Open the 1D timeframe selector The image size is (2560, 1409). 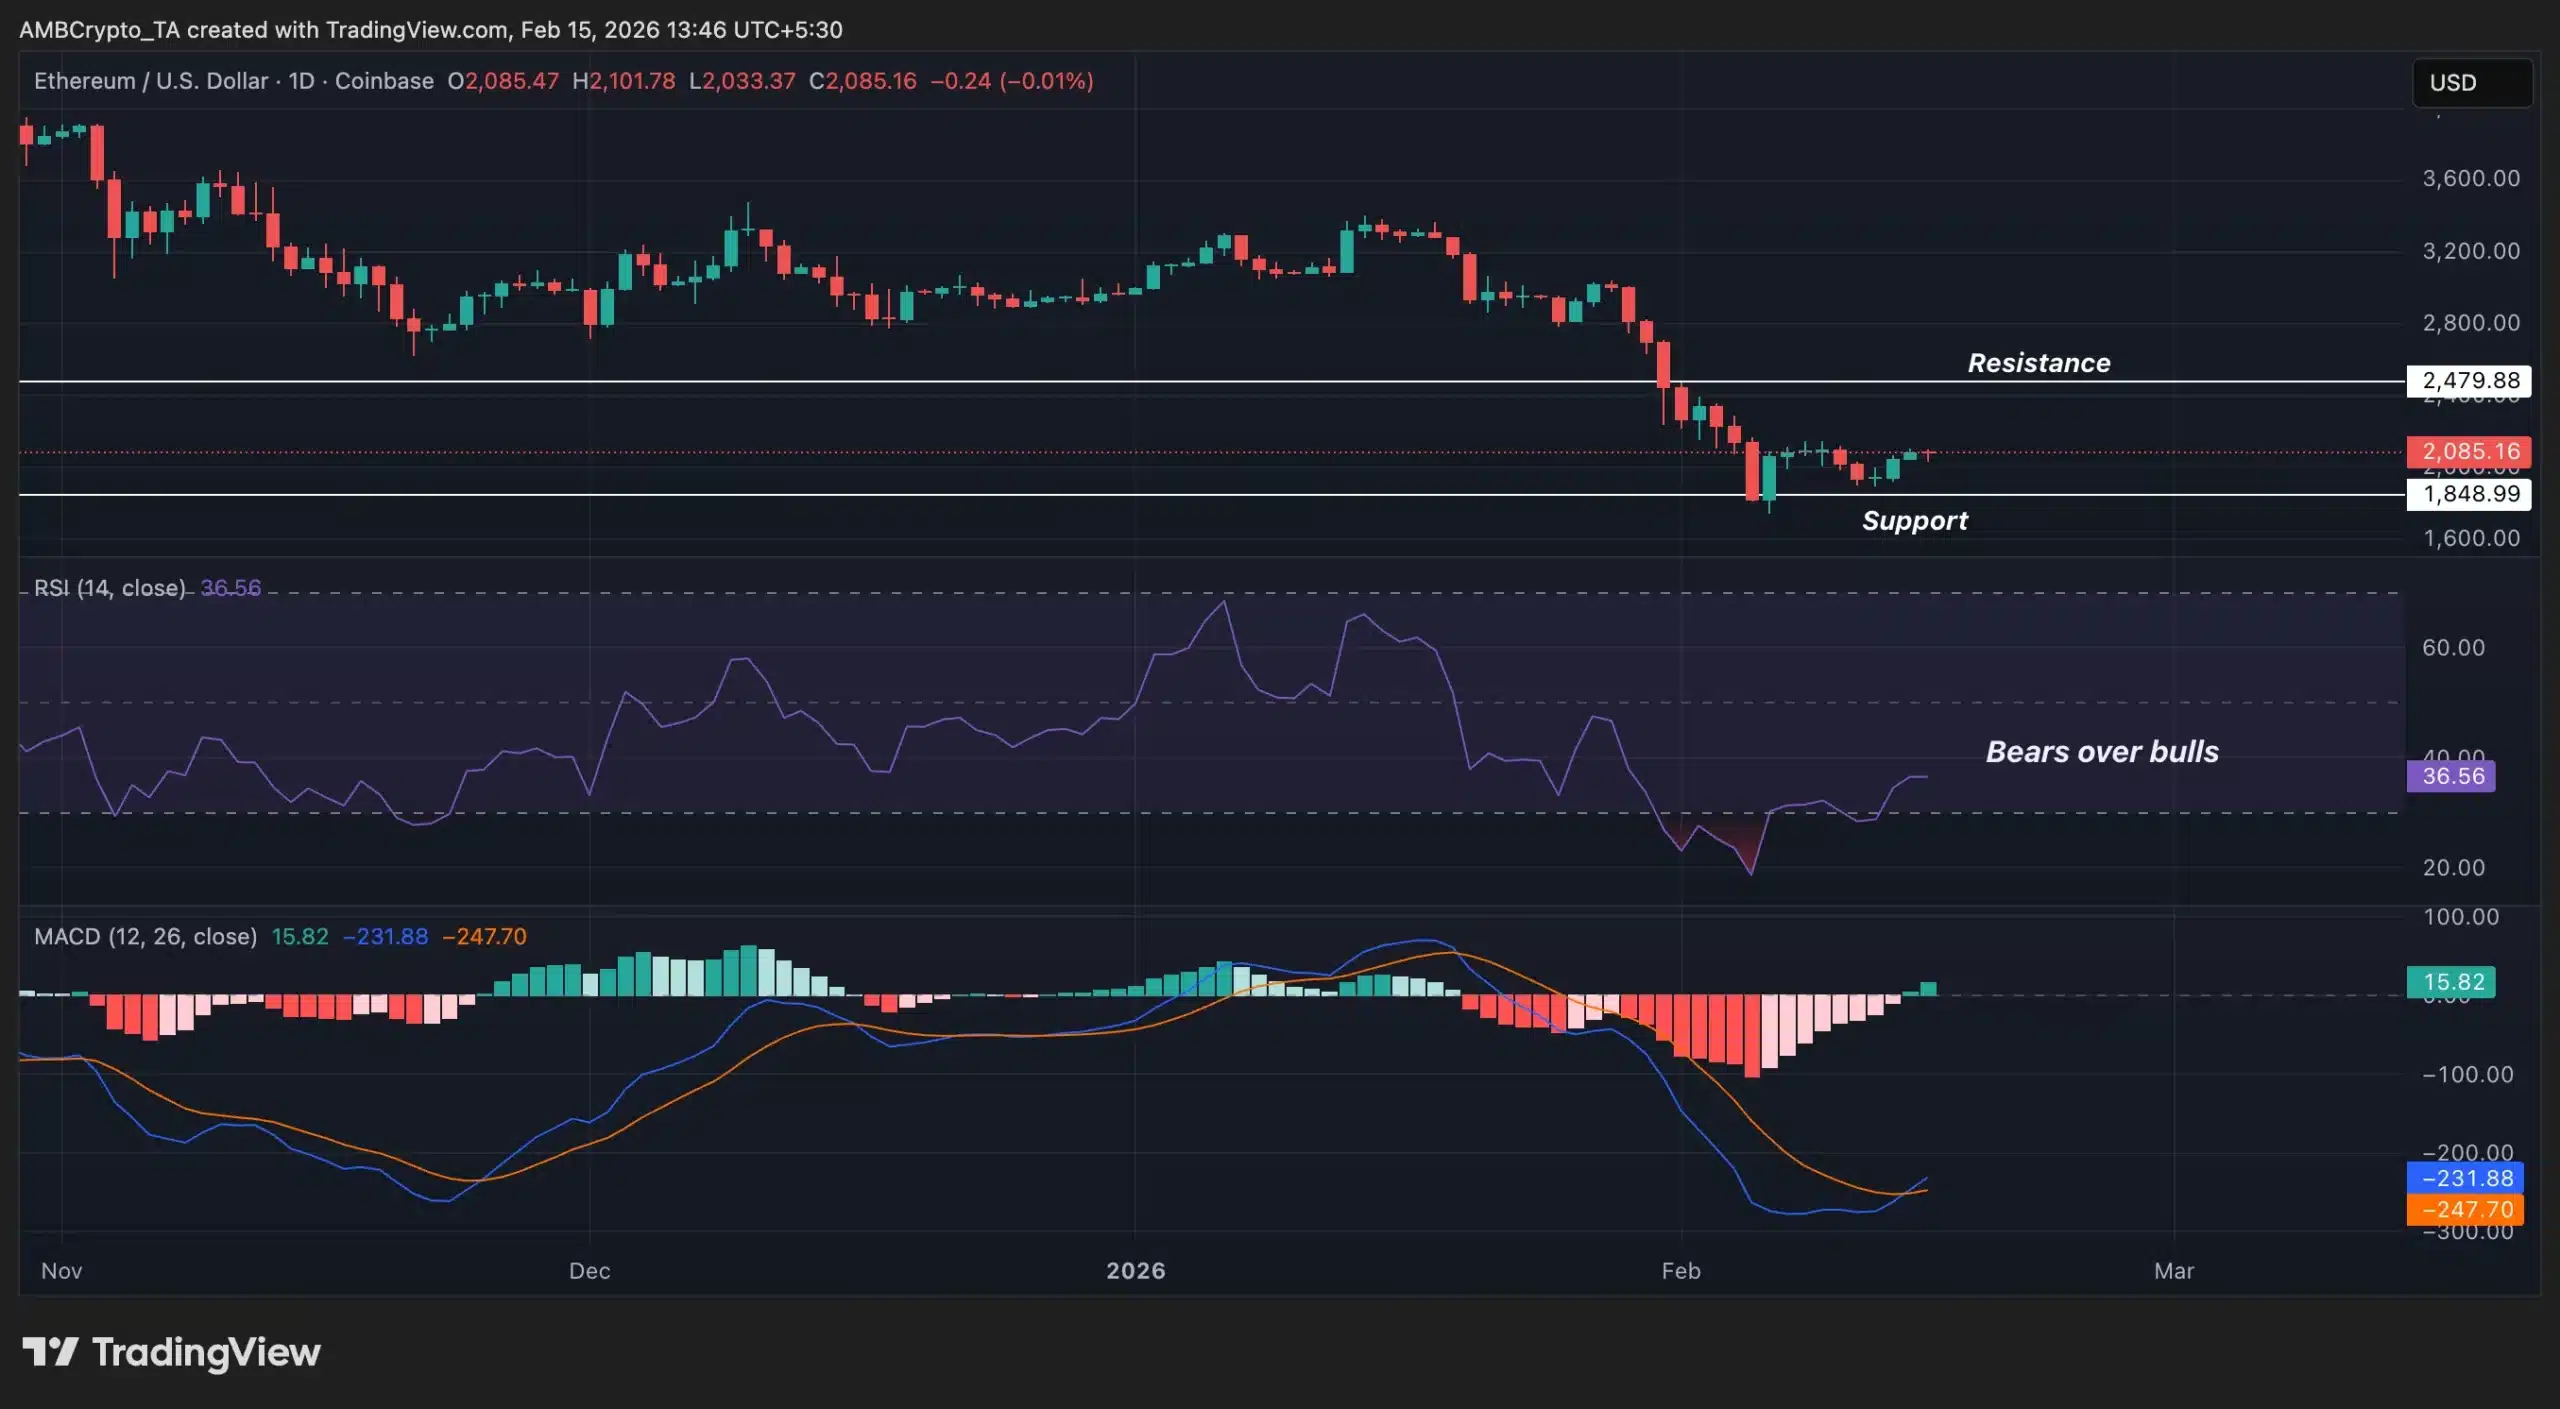pyautogui.click(x=301, y=81)
